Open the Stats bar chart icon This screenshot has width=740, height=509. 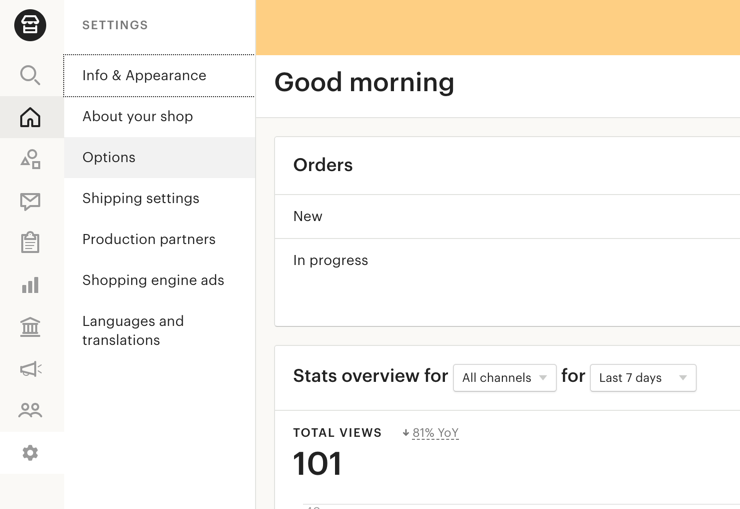pos(30,285)
